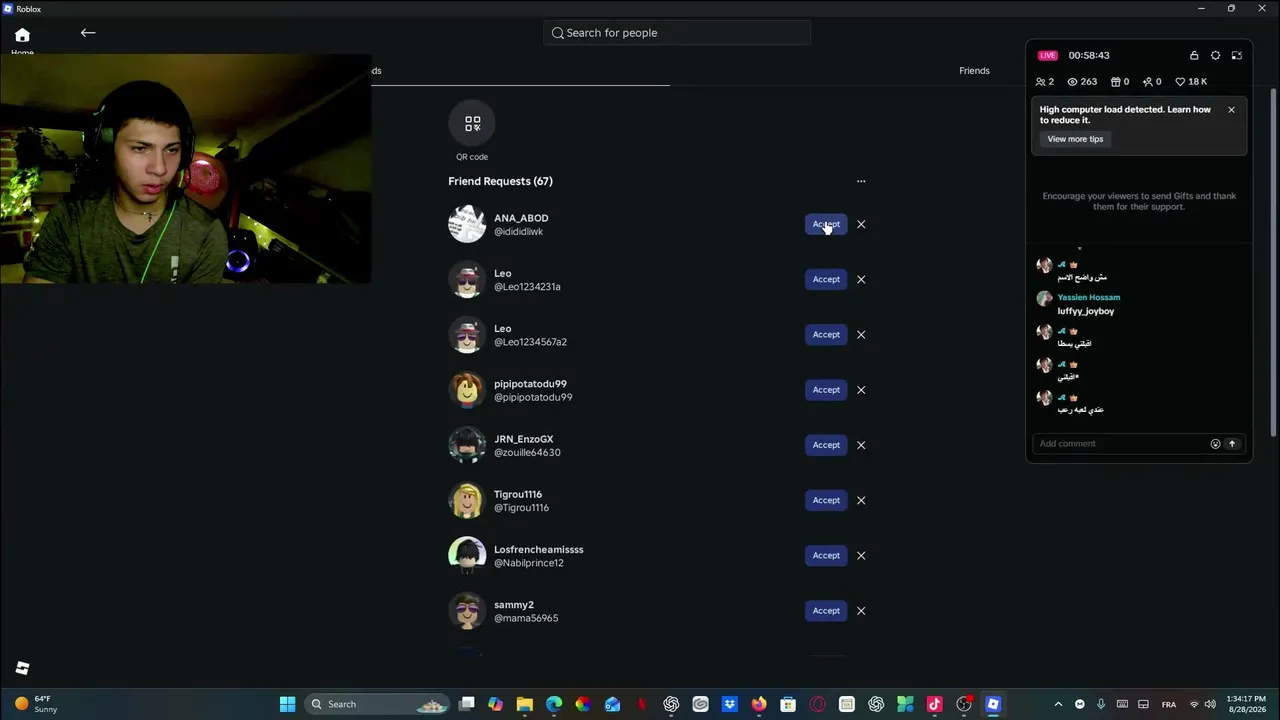Decline pipipotatodu99's friend request
1280x720 pixels.
[861, 390]
